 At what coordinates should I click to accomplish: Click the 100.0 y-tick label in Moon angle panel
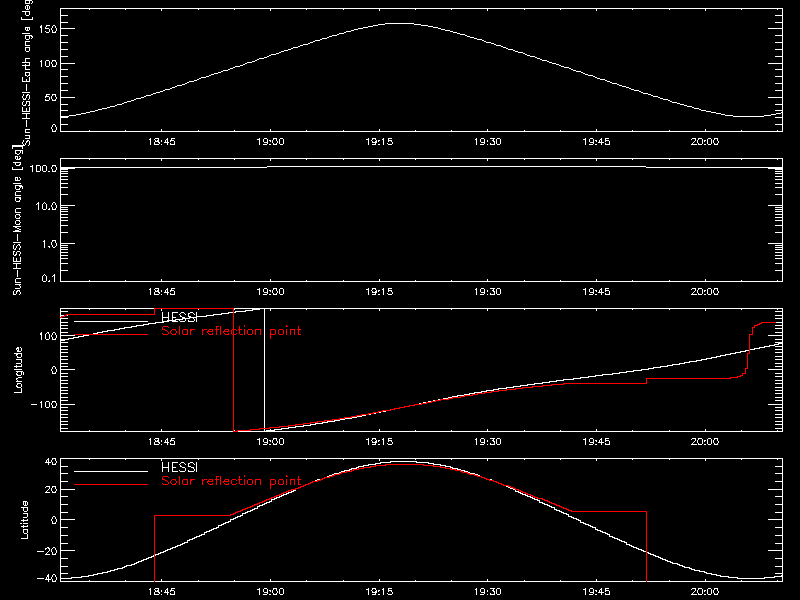click(x=43, y=168)
